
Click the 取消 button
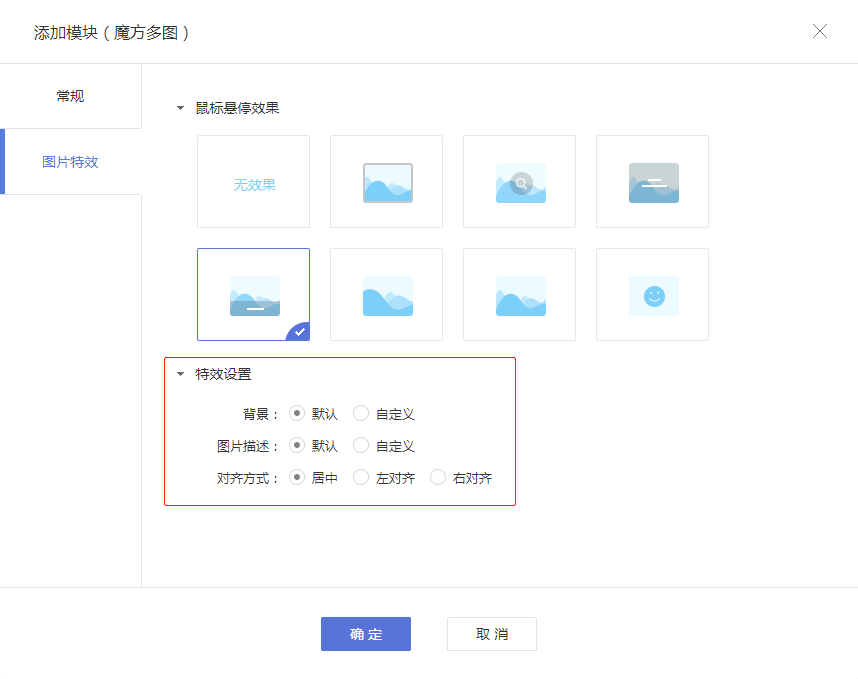[x=491, y=634]
